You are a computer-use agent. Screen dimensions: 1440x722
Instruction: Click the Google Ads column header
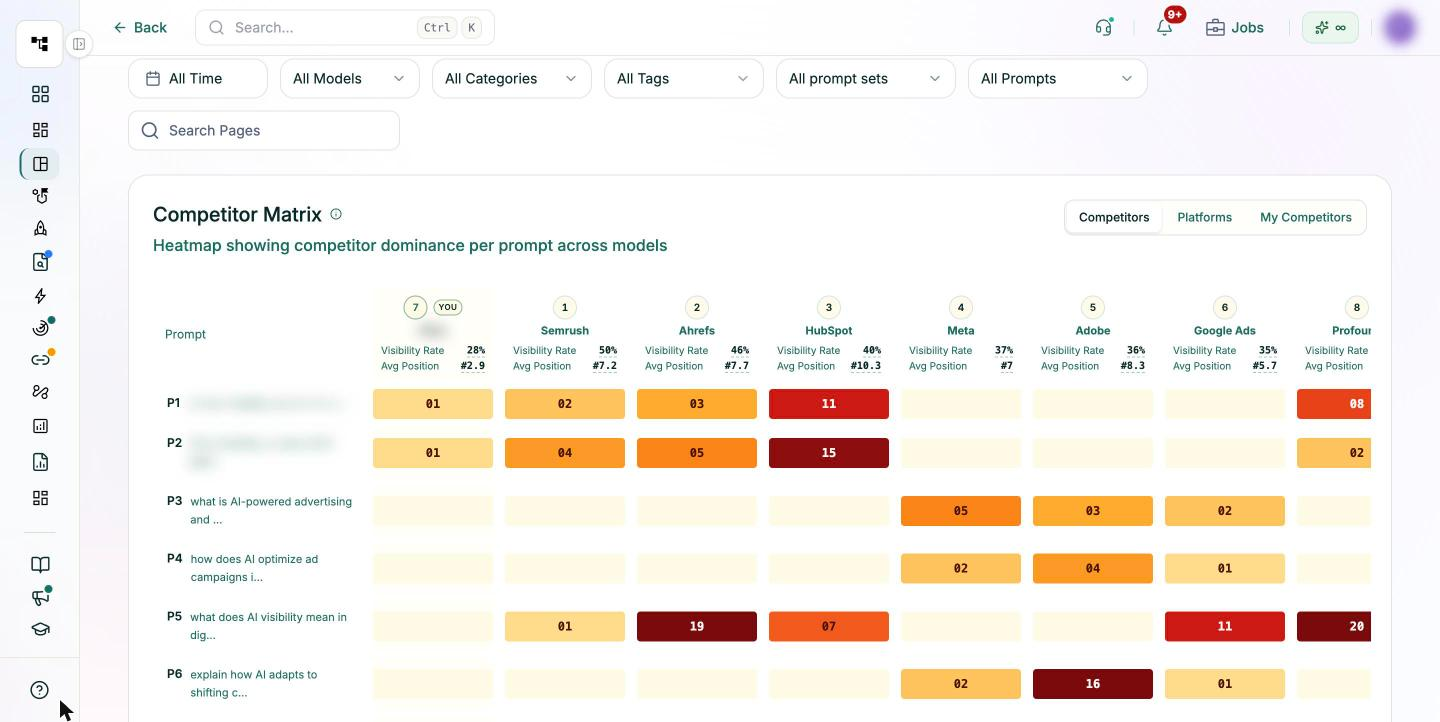tap(1225, 330)
